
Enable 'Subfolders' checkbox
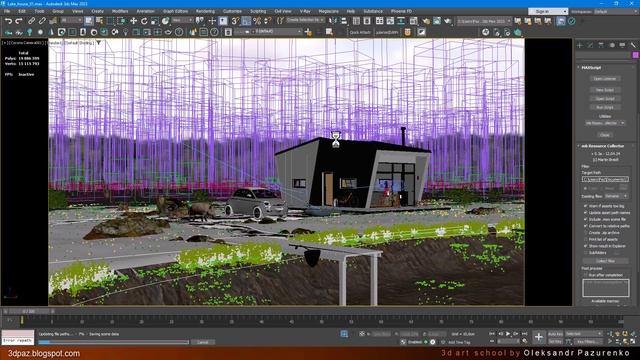[586, 253]
